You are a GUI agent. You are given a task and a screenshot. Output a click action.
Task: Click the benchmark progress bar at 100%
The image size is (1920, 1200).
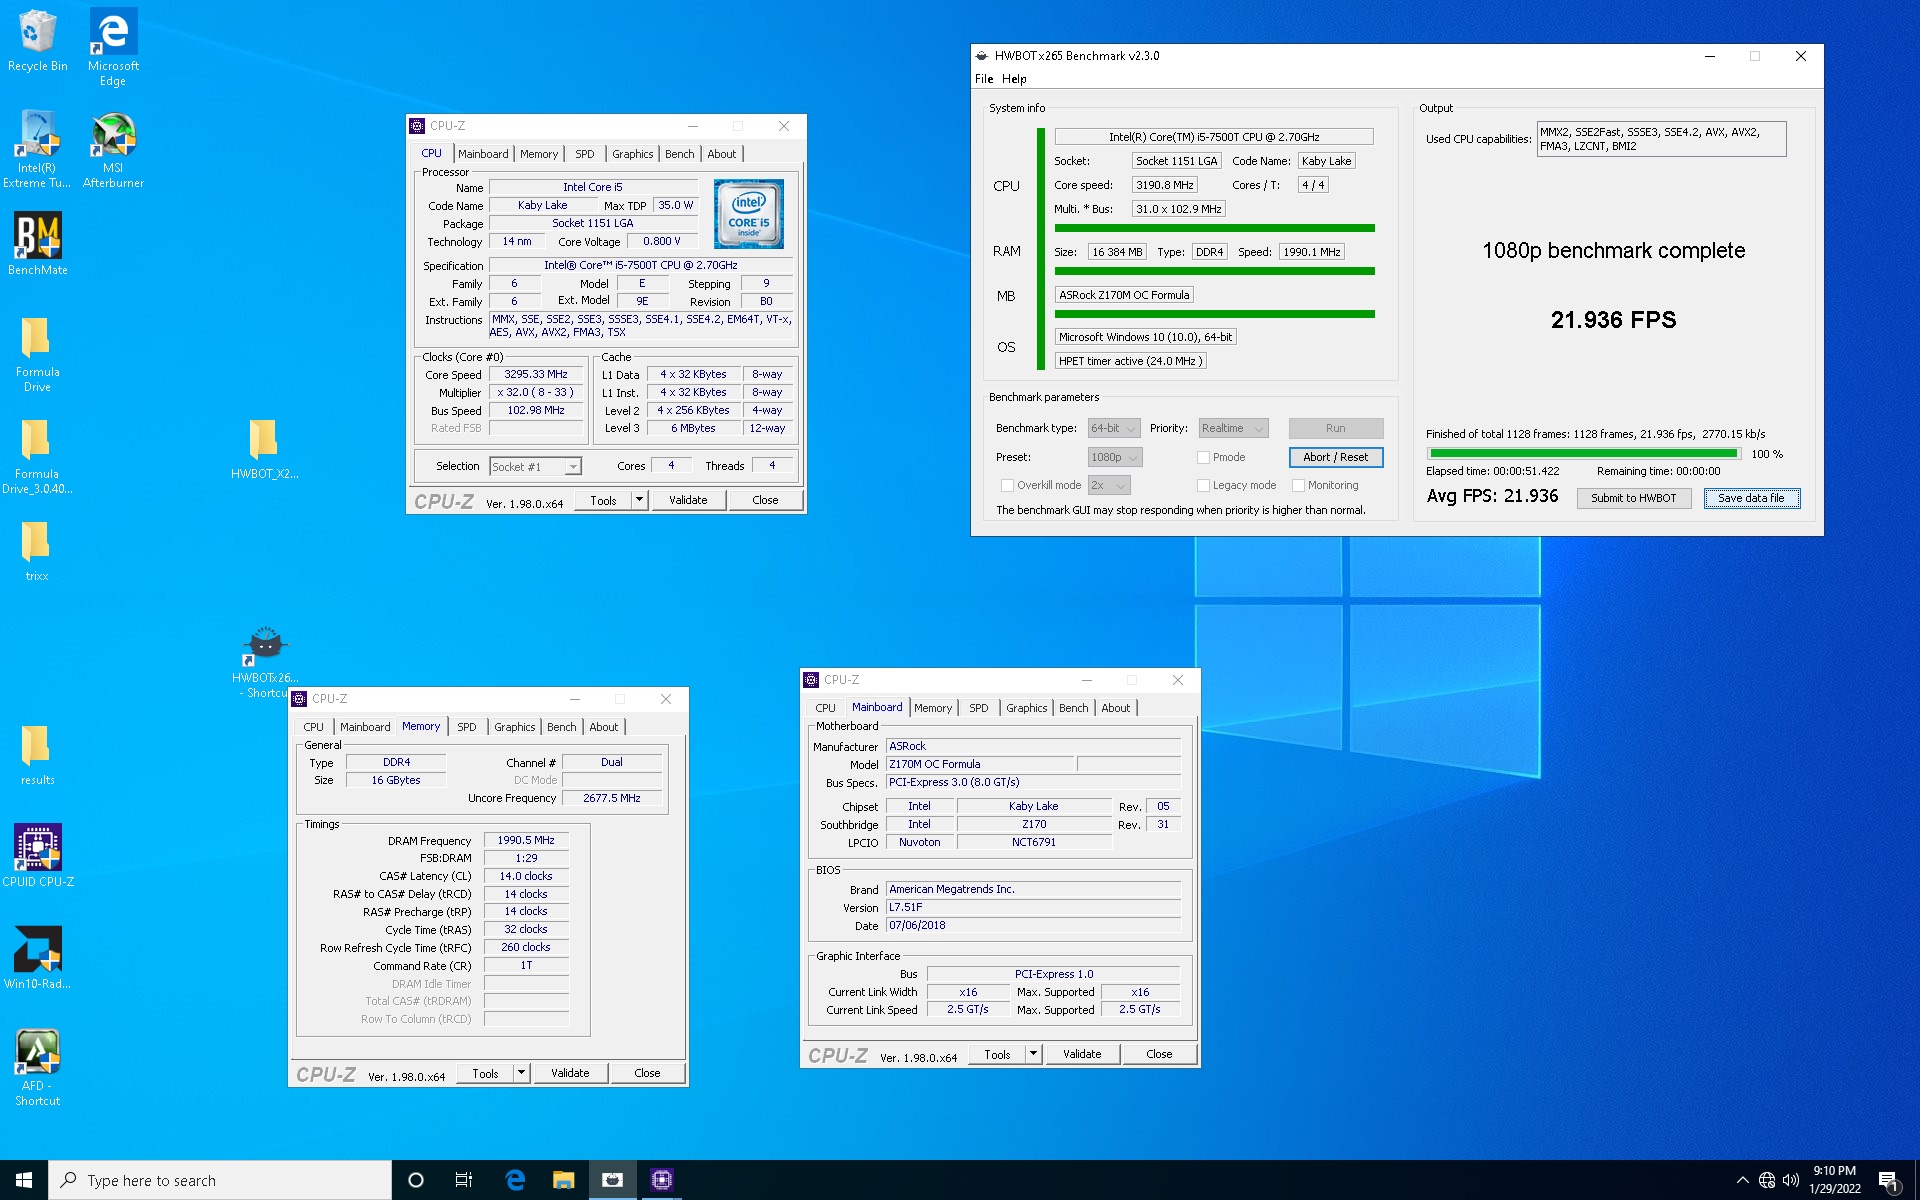click(x=1583, y=454)
